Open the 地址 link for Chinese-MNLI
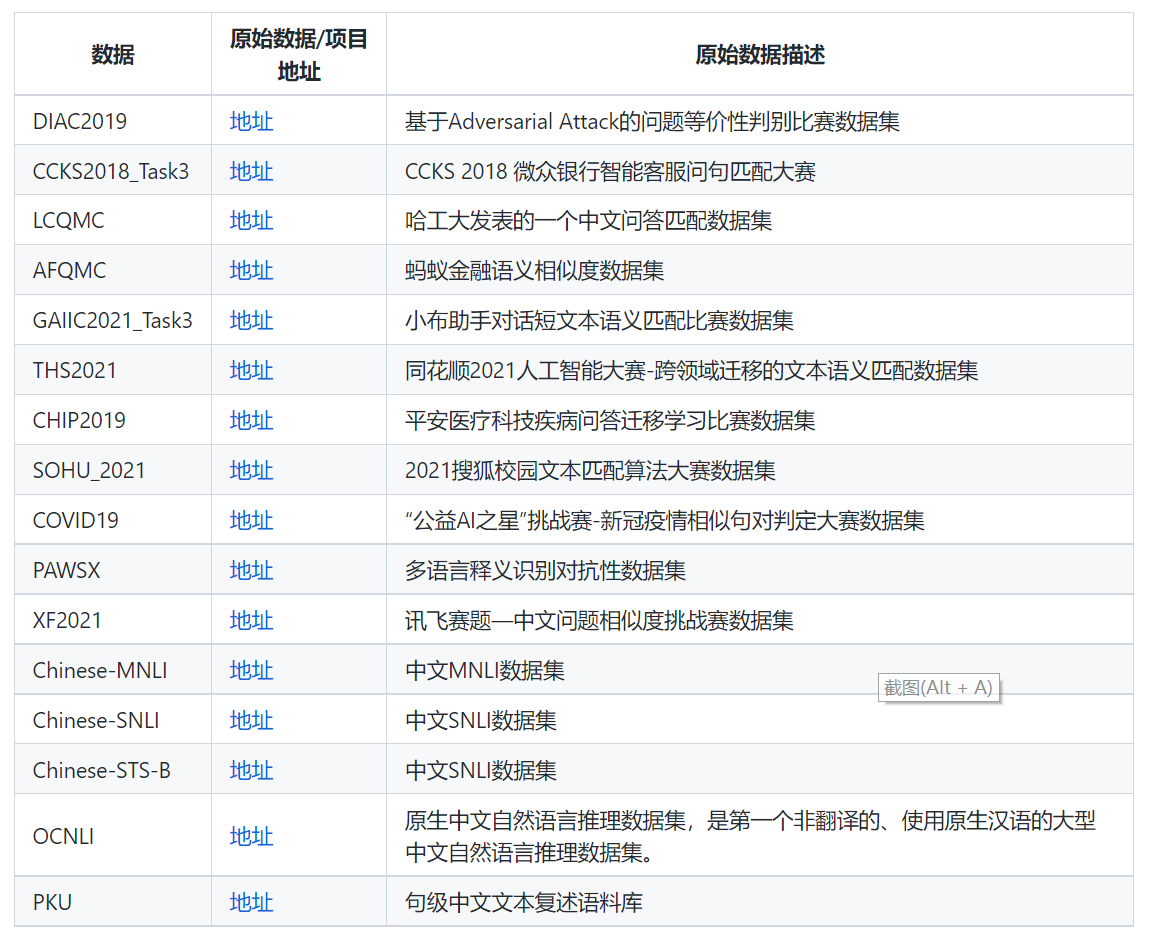Viewport: 1152px width, 939px height. pyautogui.click(x=251, y=670)
